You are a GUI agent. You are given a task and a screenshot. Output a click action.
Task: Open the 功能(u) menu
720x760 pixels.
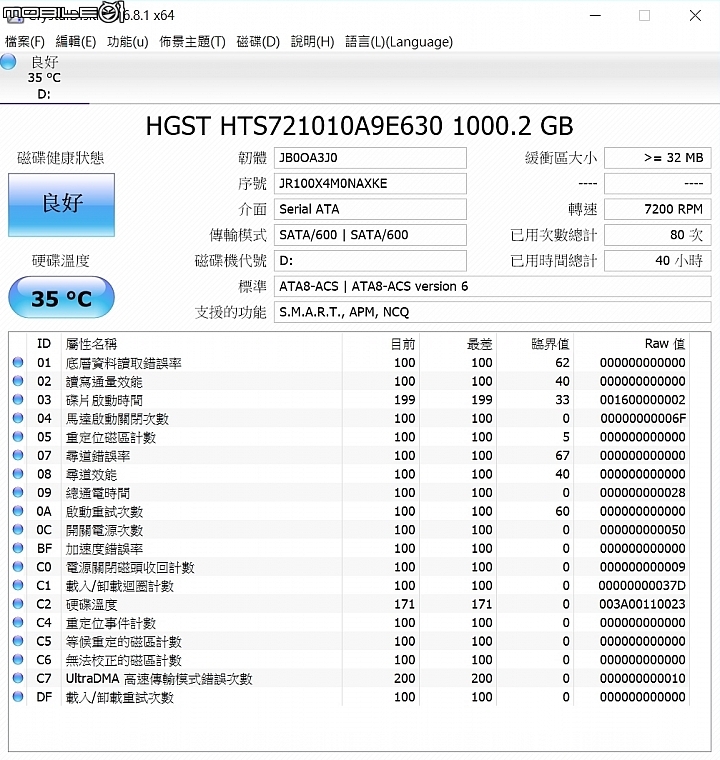tap(128, 42)
